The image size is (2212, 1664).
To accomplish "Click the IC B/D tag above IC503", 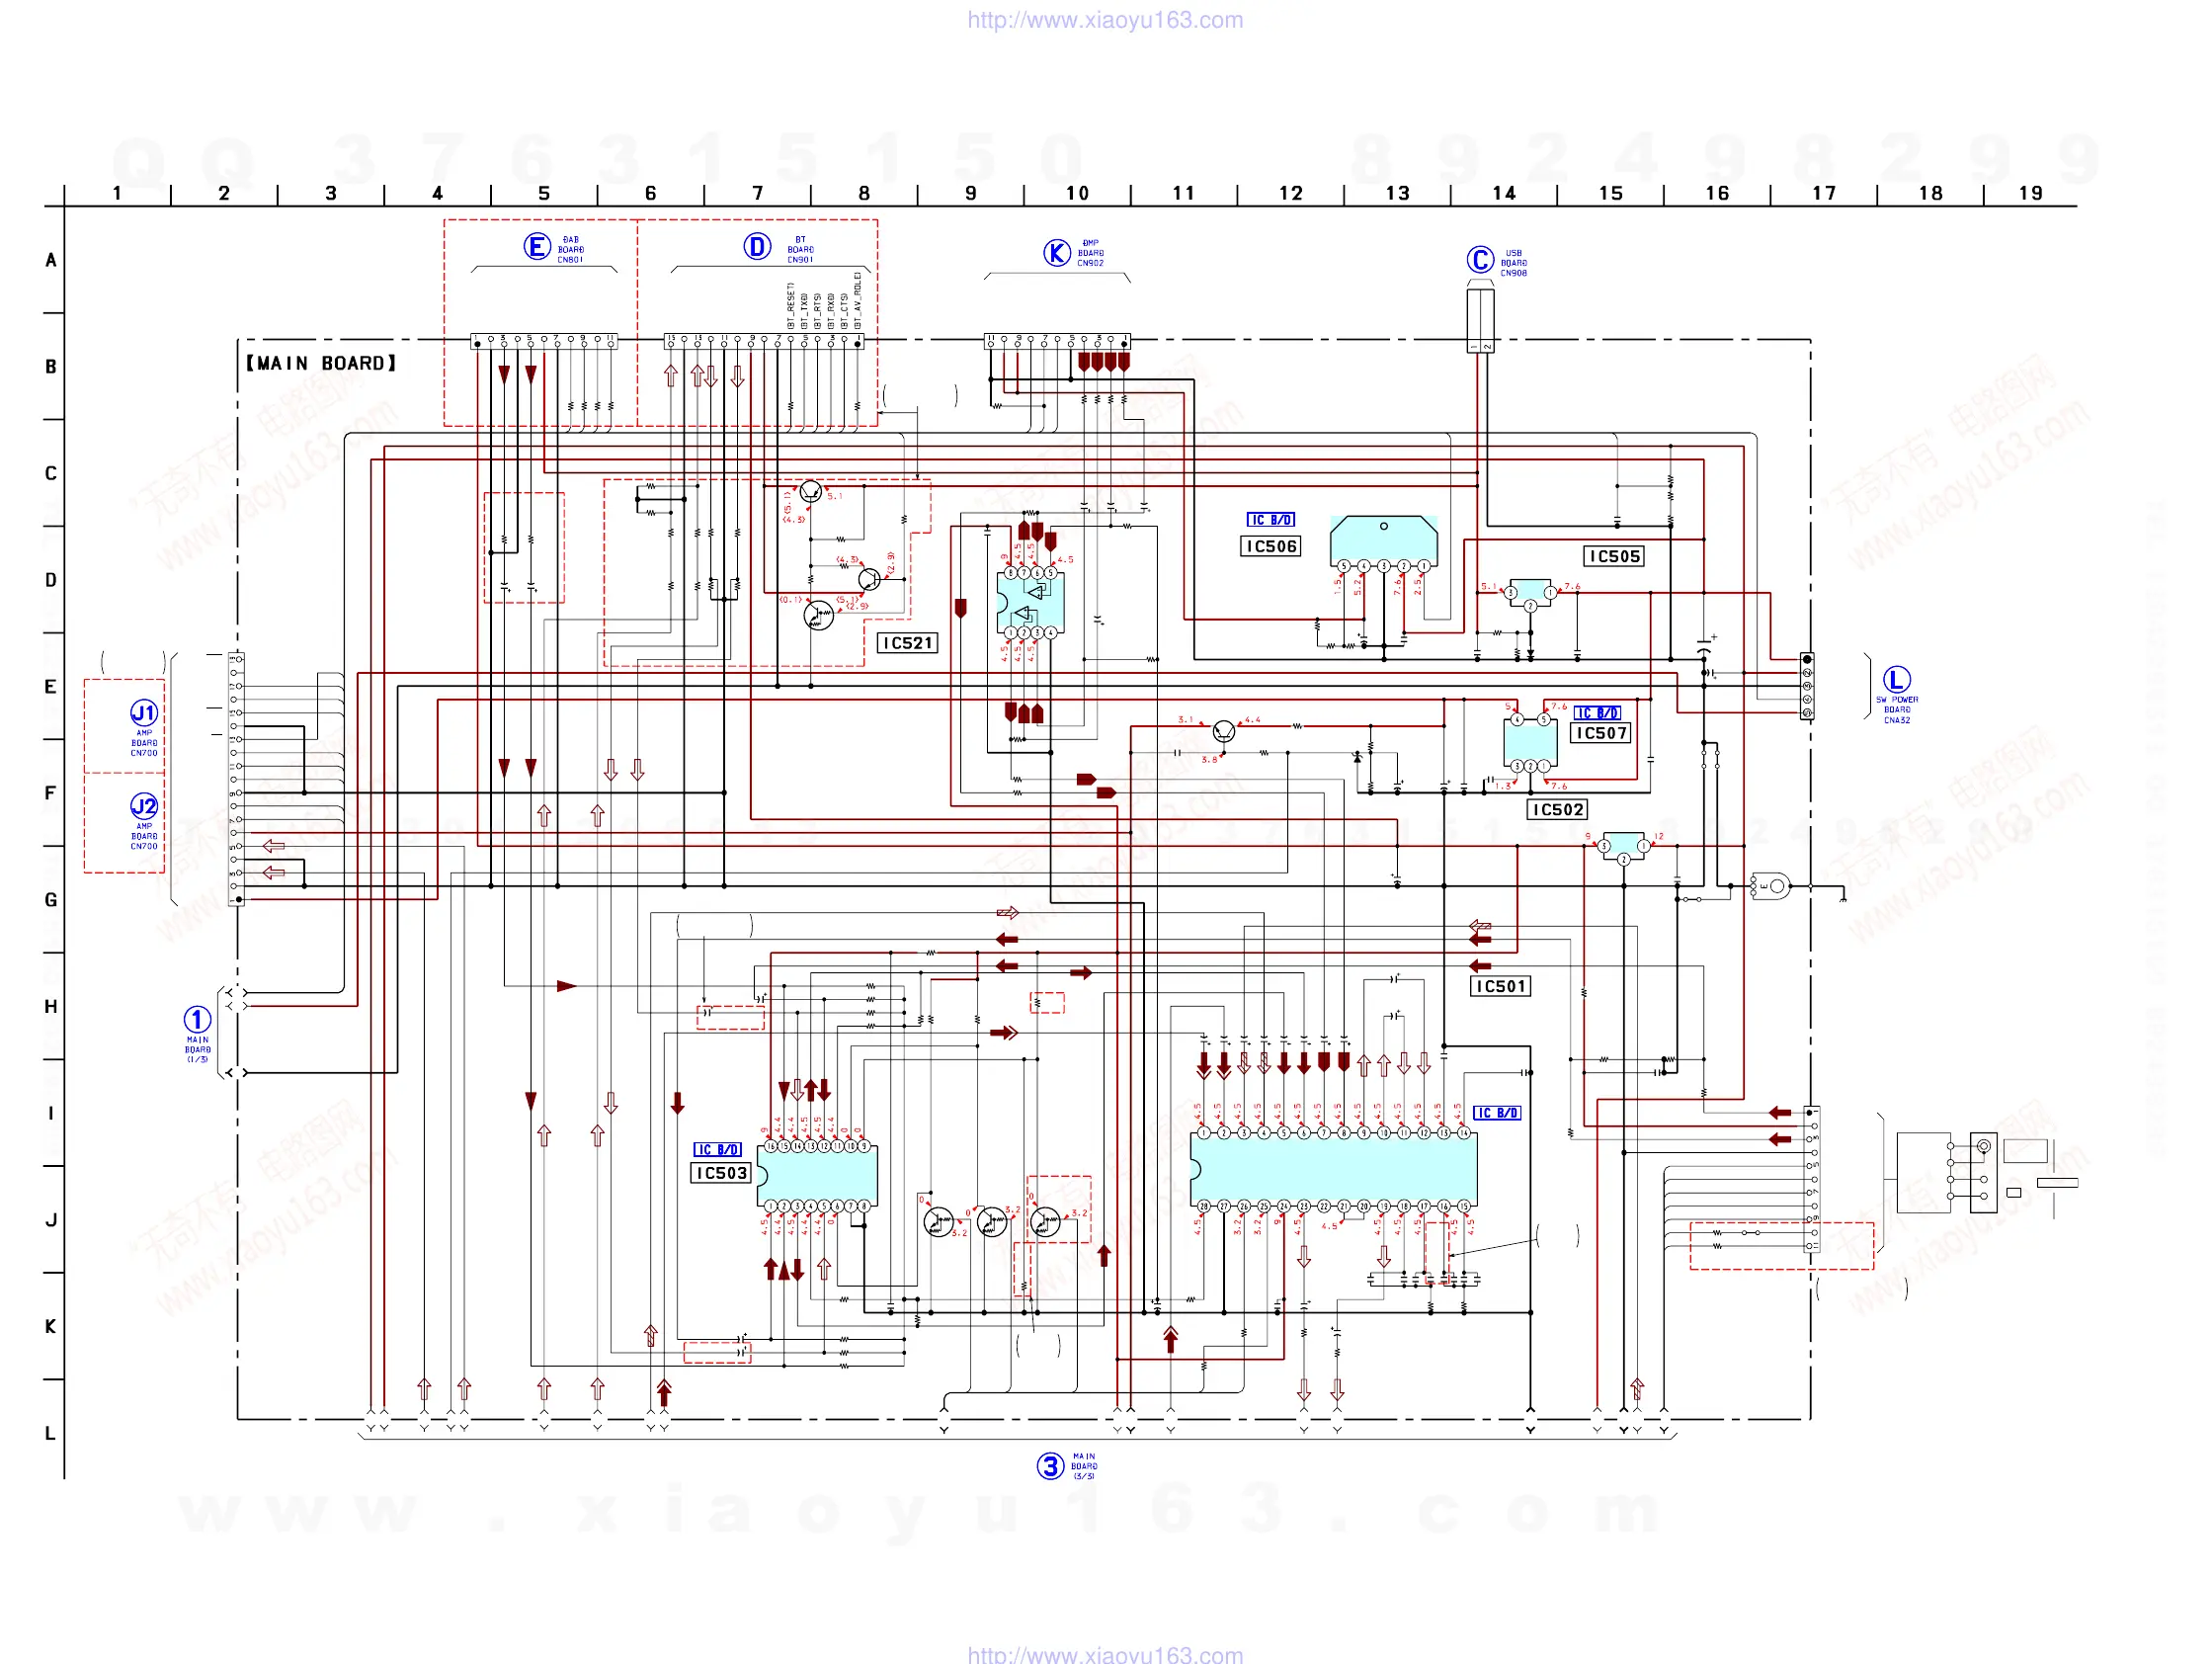I will coord(718,1150).
